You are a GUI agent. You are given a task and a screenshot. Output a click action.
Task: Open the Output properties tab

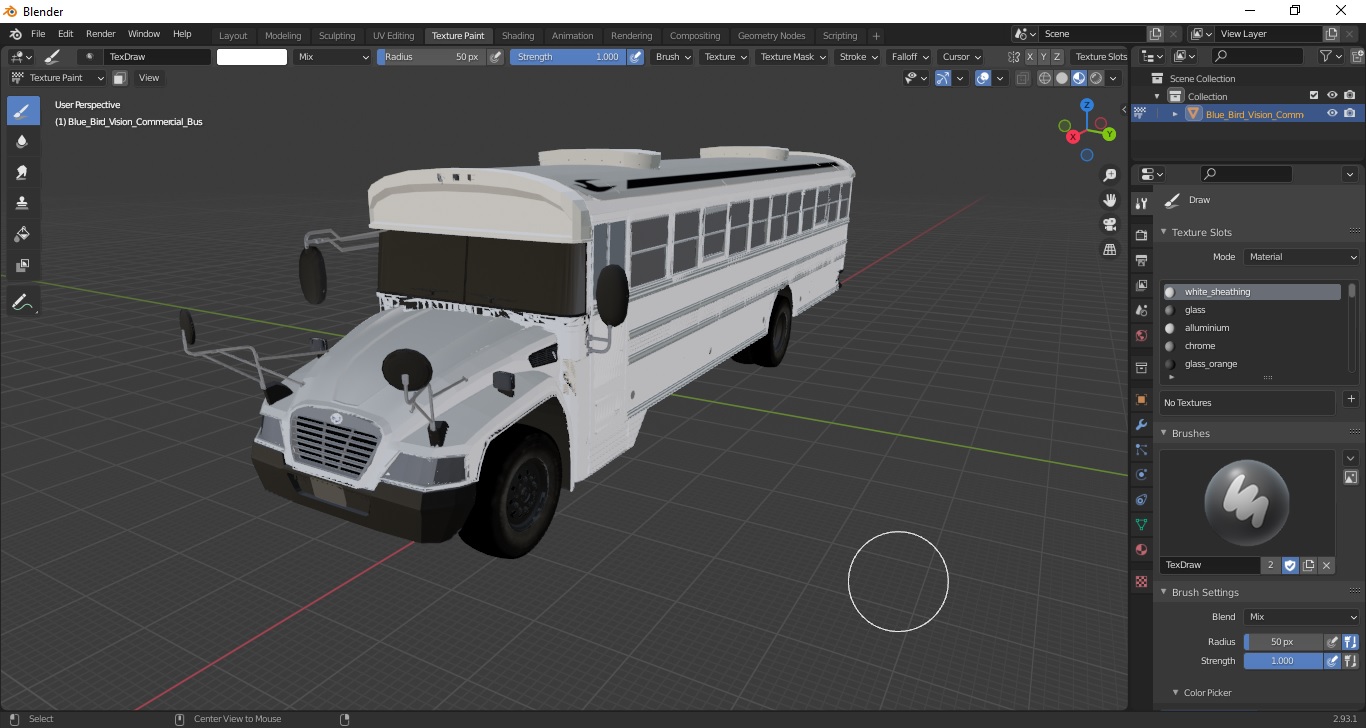click(x=1141, y=260)
